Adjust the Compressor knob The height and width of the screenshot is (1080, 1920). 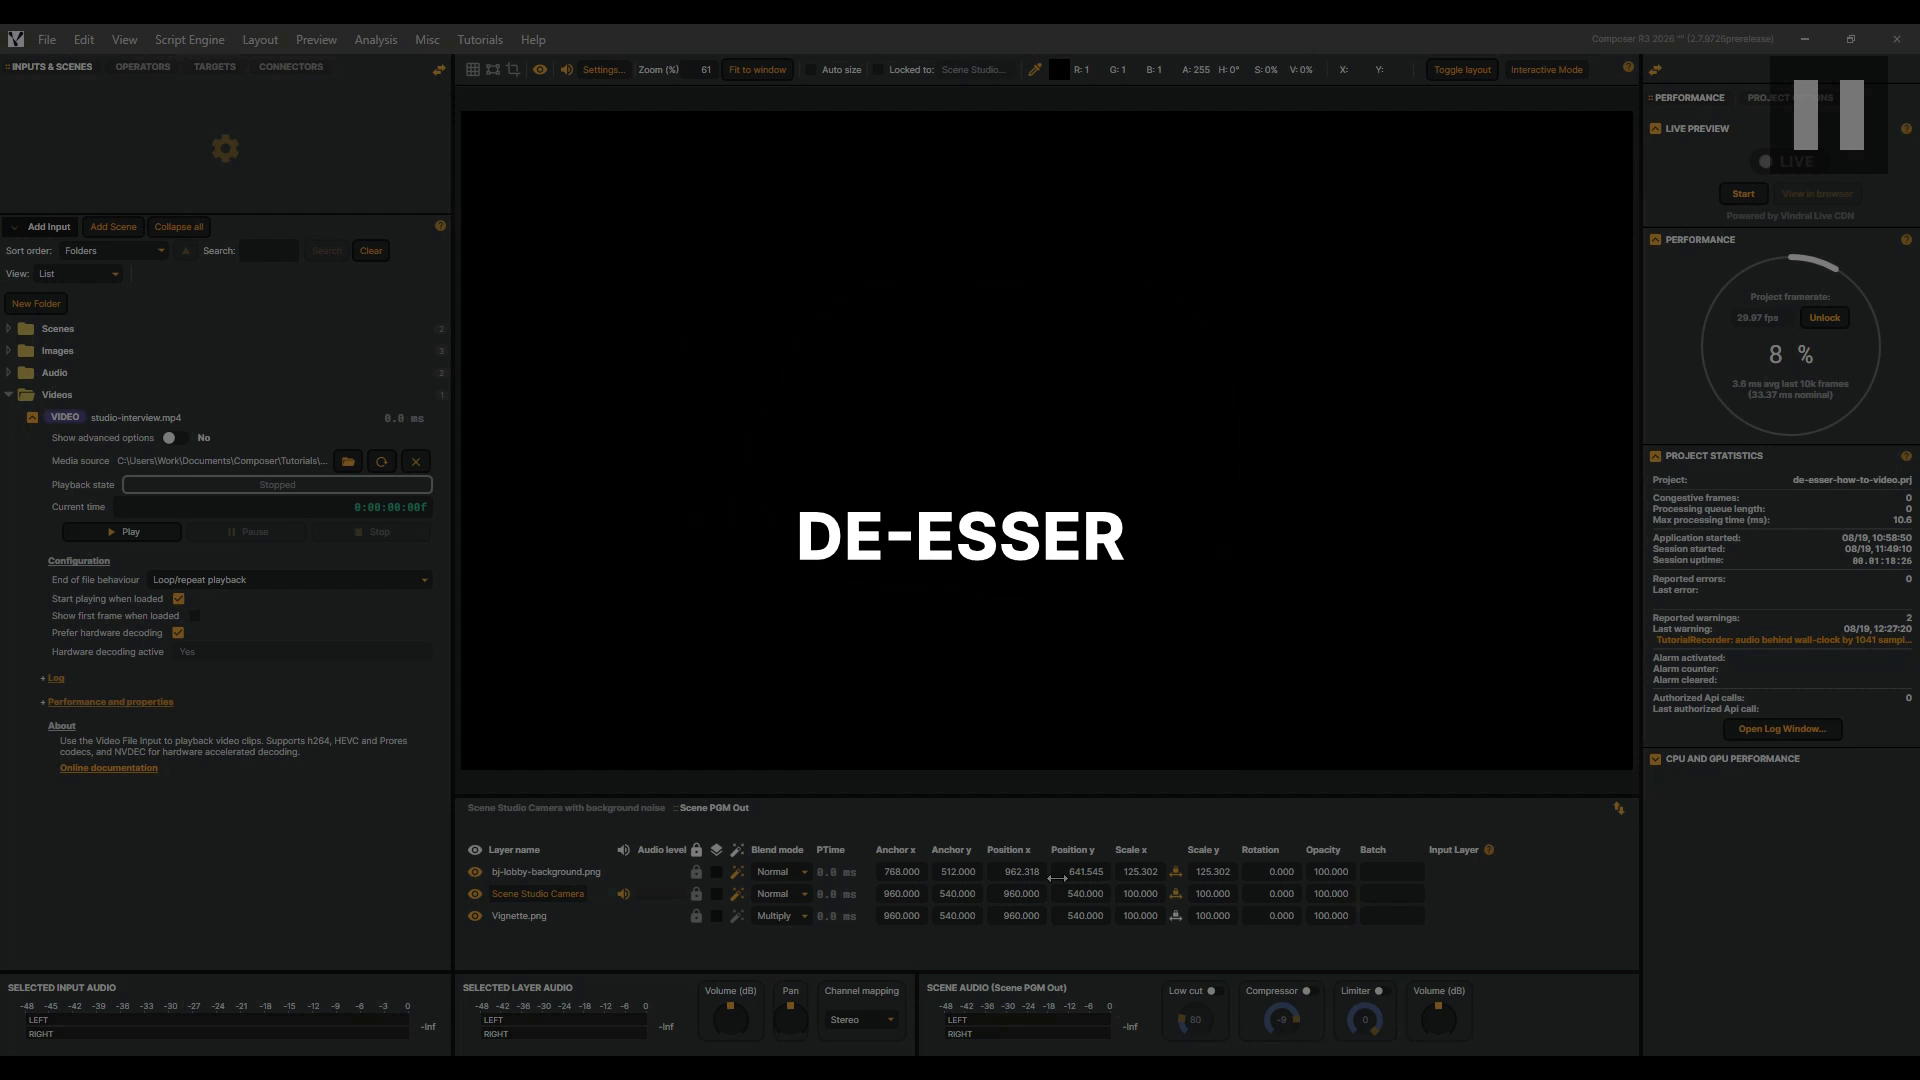click(x=1282, y=1020)
